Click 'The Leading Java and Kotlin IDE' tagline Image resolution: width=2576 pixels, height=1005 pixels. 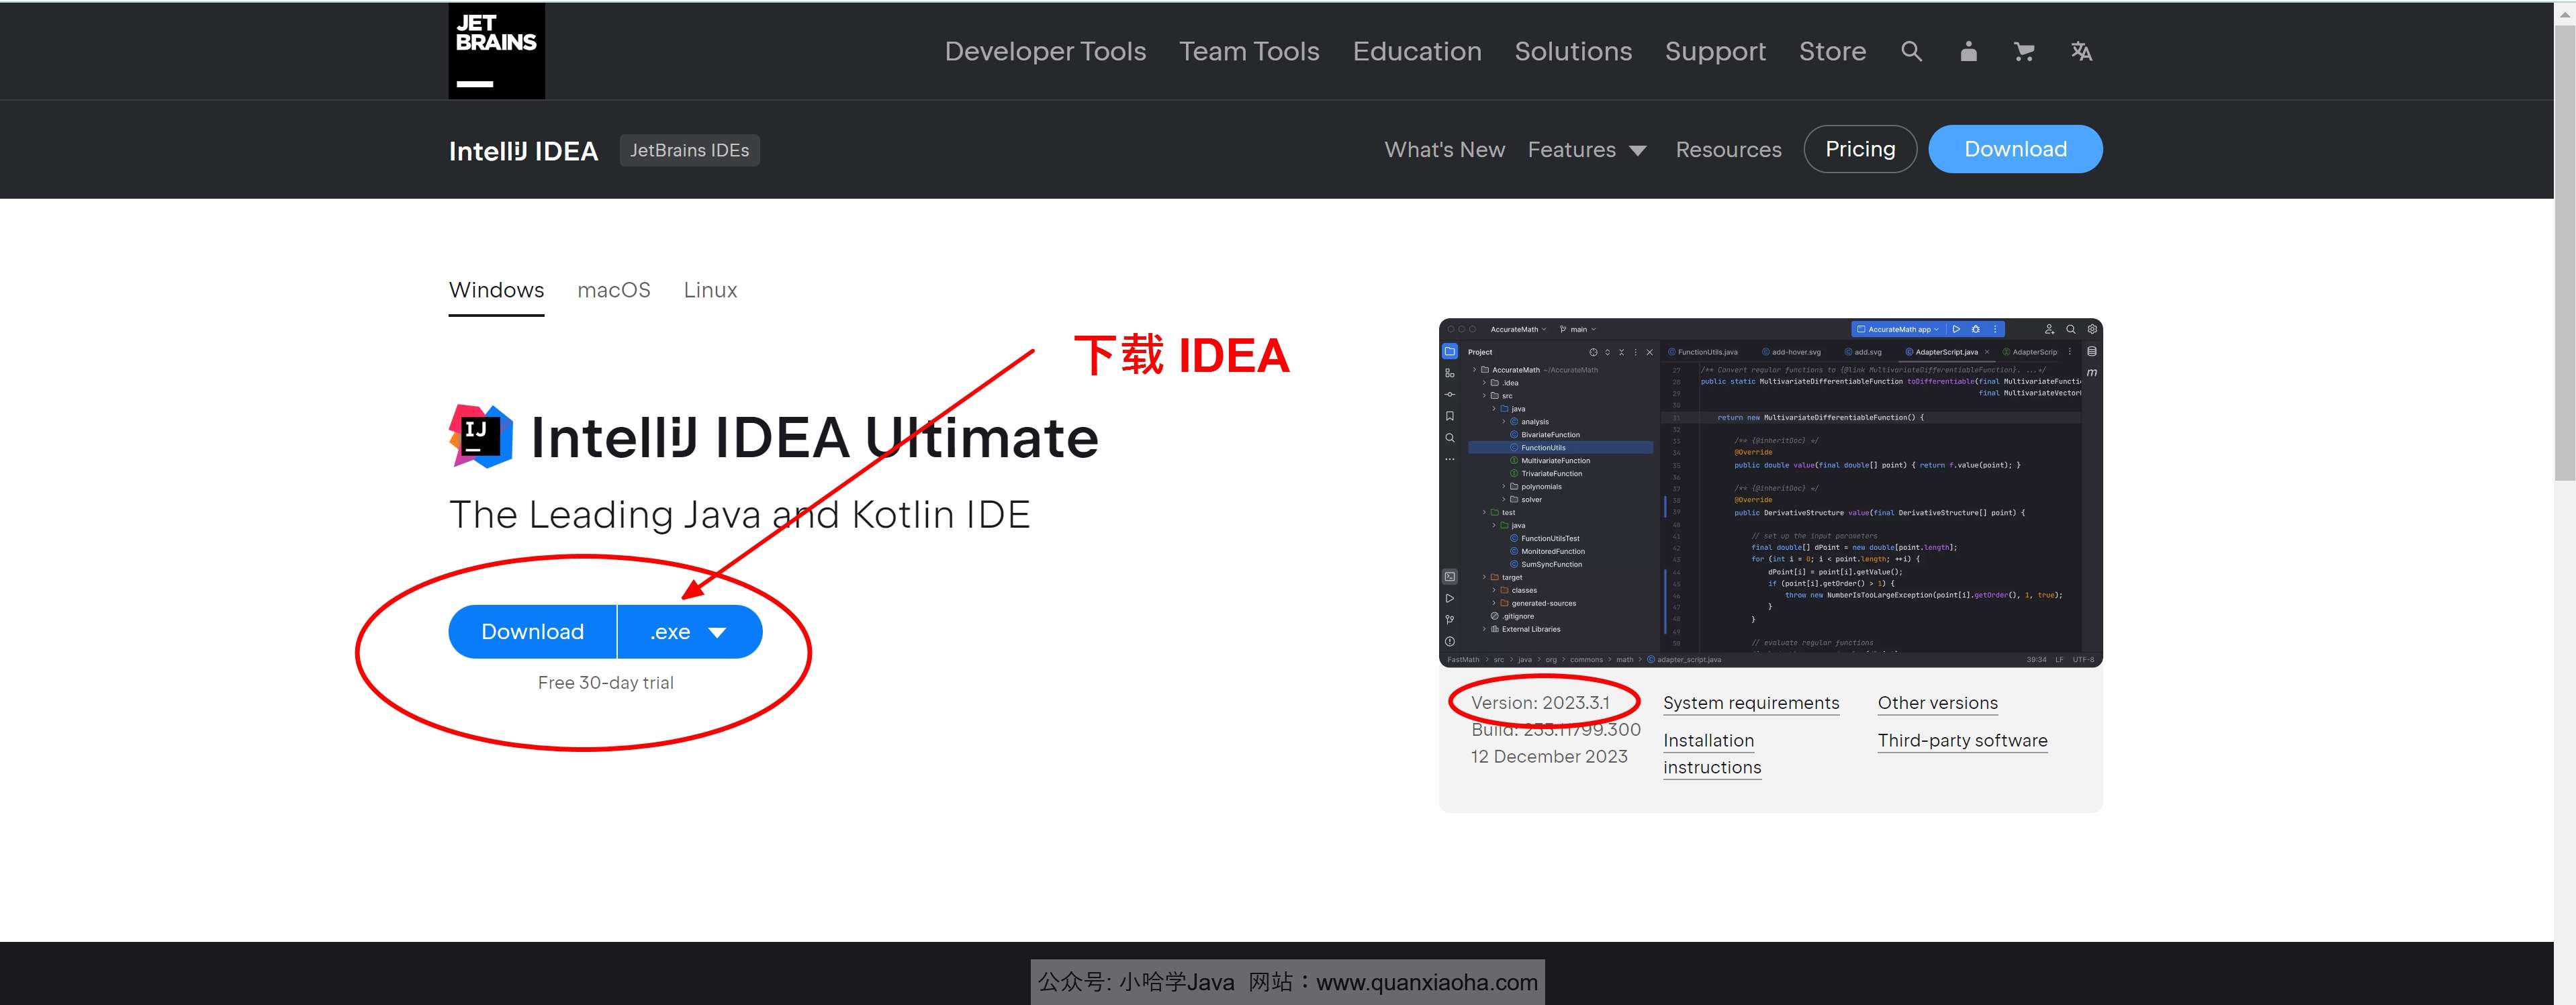[x=739, y=515]
